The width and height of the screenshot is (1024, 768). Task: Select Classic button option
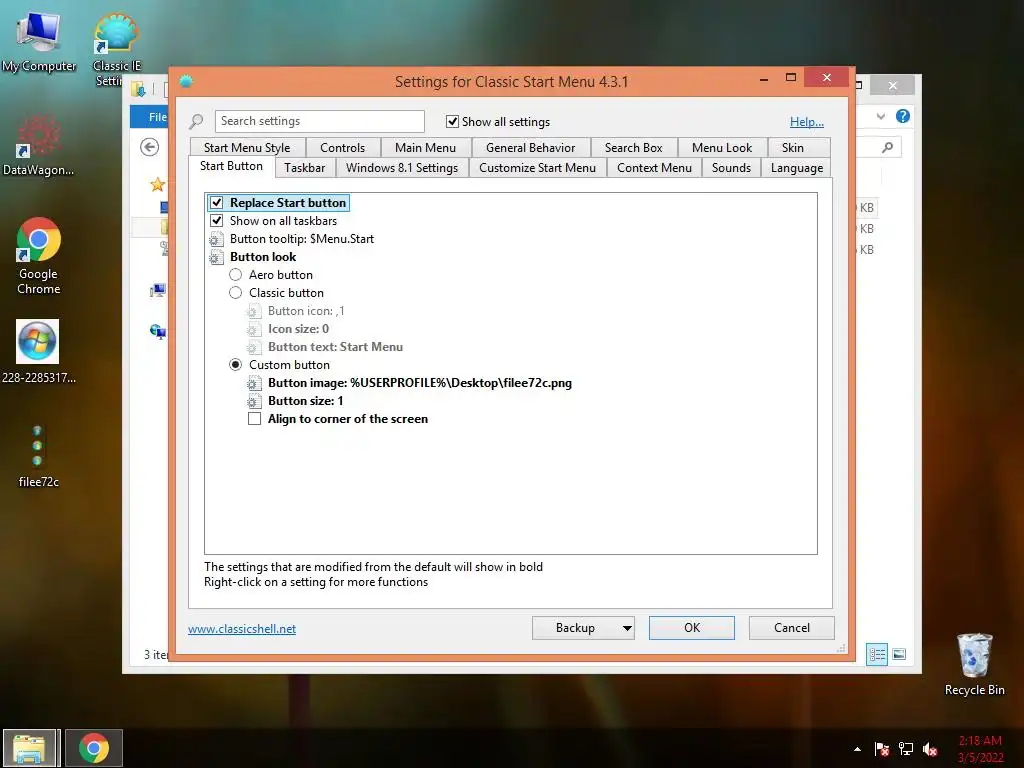click(236, 293)
